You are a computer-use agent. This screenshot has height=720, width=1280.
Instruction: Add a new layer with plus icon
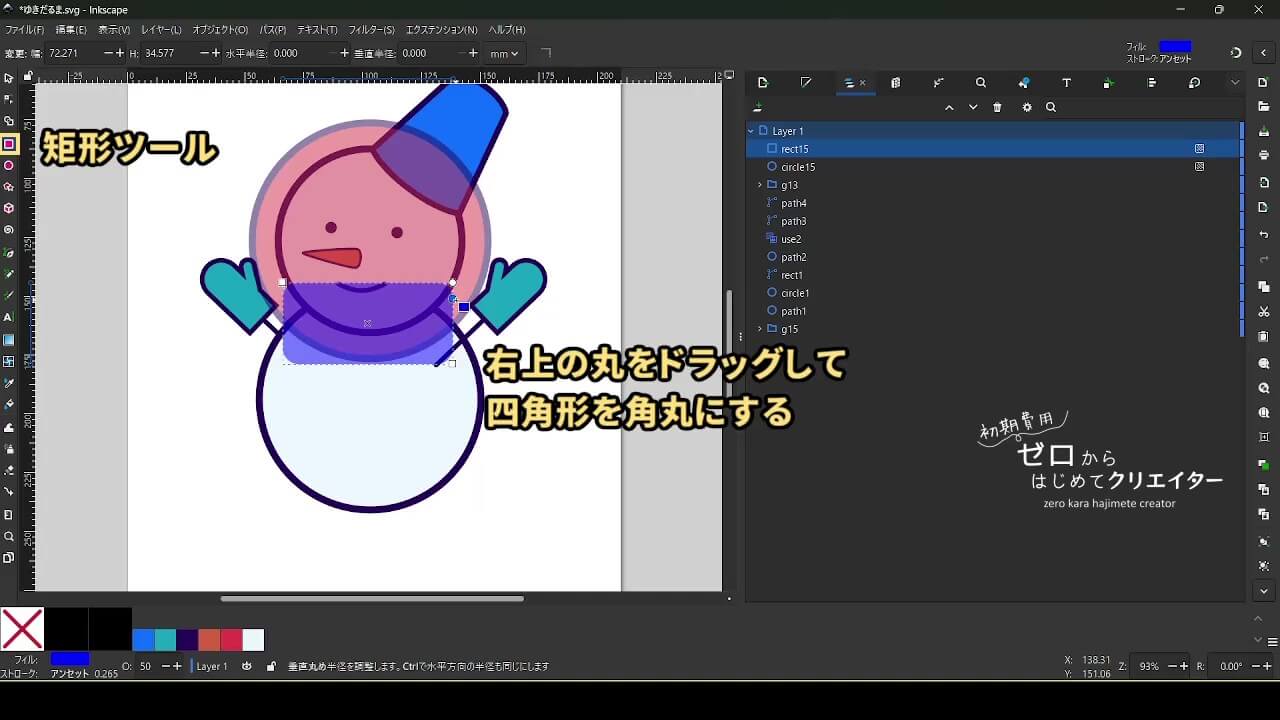point(758,108)
